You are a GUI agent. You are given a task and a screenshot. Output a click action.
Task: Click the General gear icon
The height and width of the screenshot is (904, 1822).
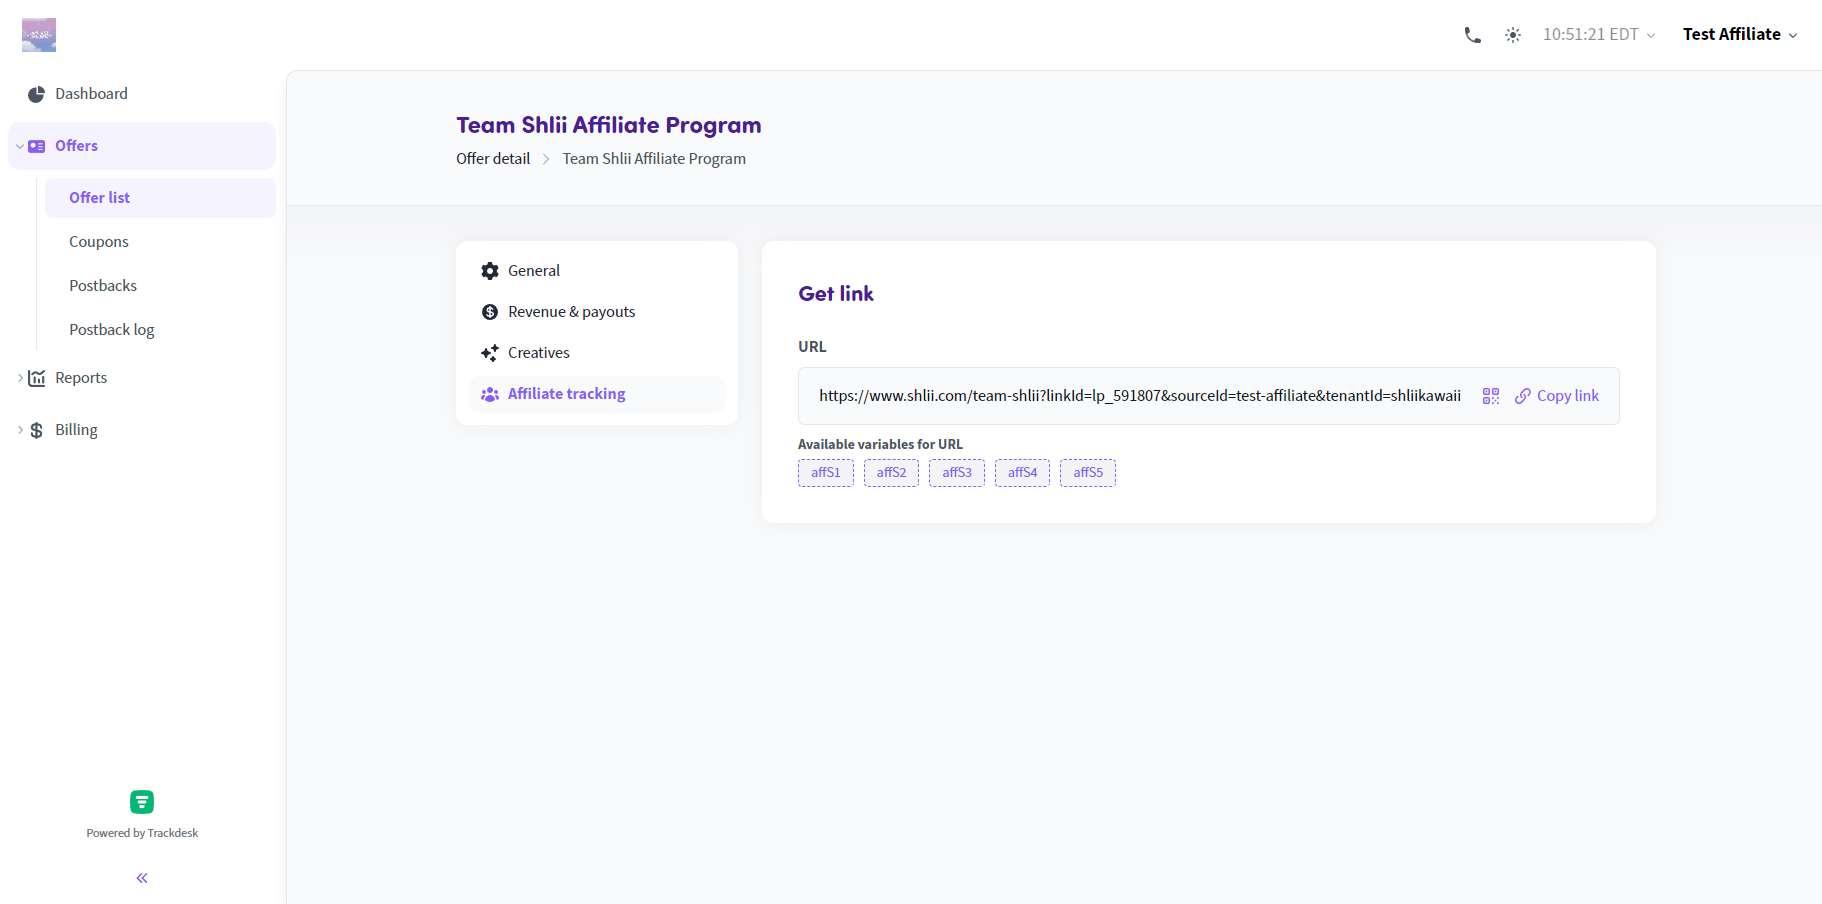tap(490, 271)
